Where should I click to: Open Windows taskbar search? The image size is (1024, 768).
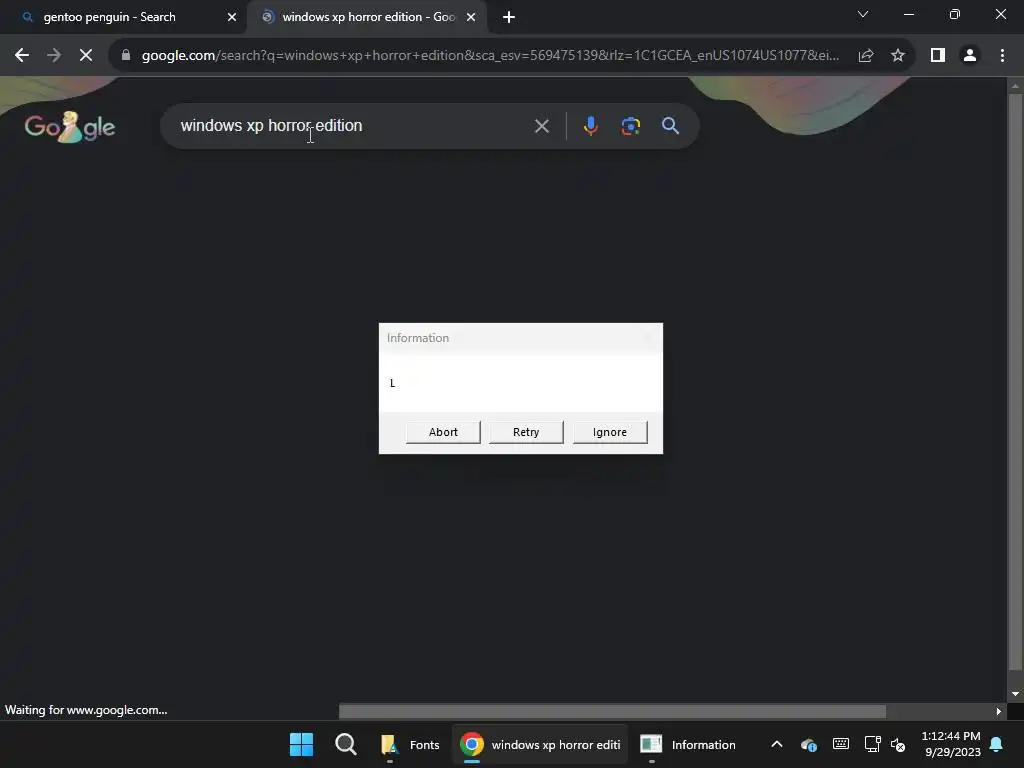point(345,744)
